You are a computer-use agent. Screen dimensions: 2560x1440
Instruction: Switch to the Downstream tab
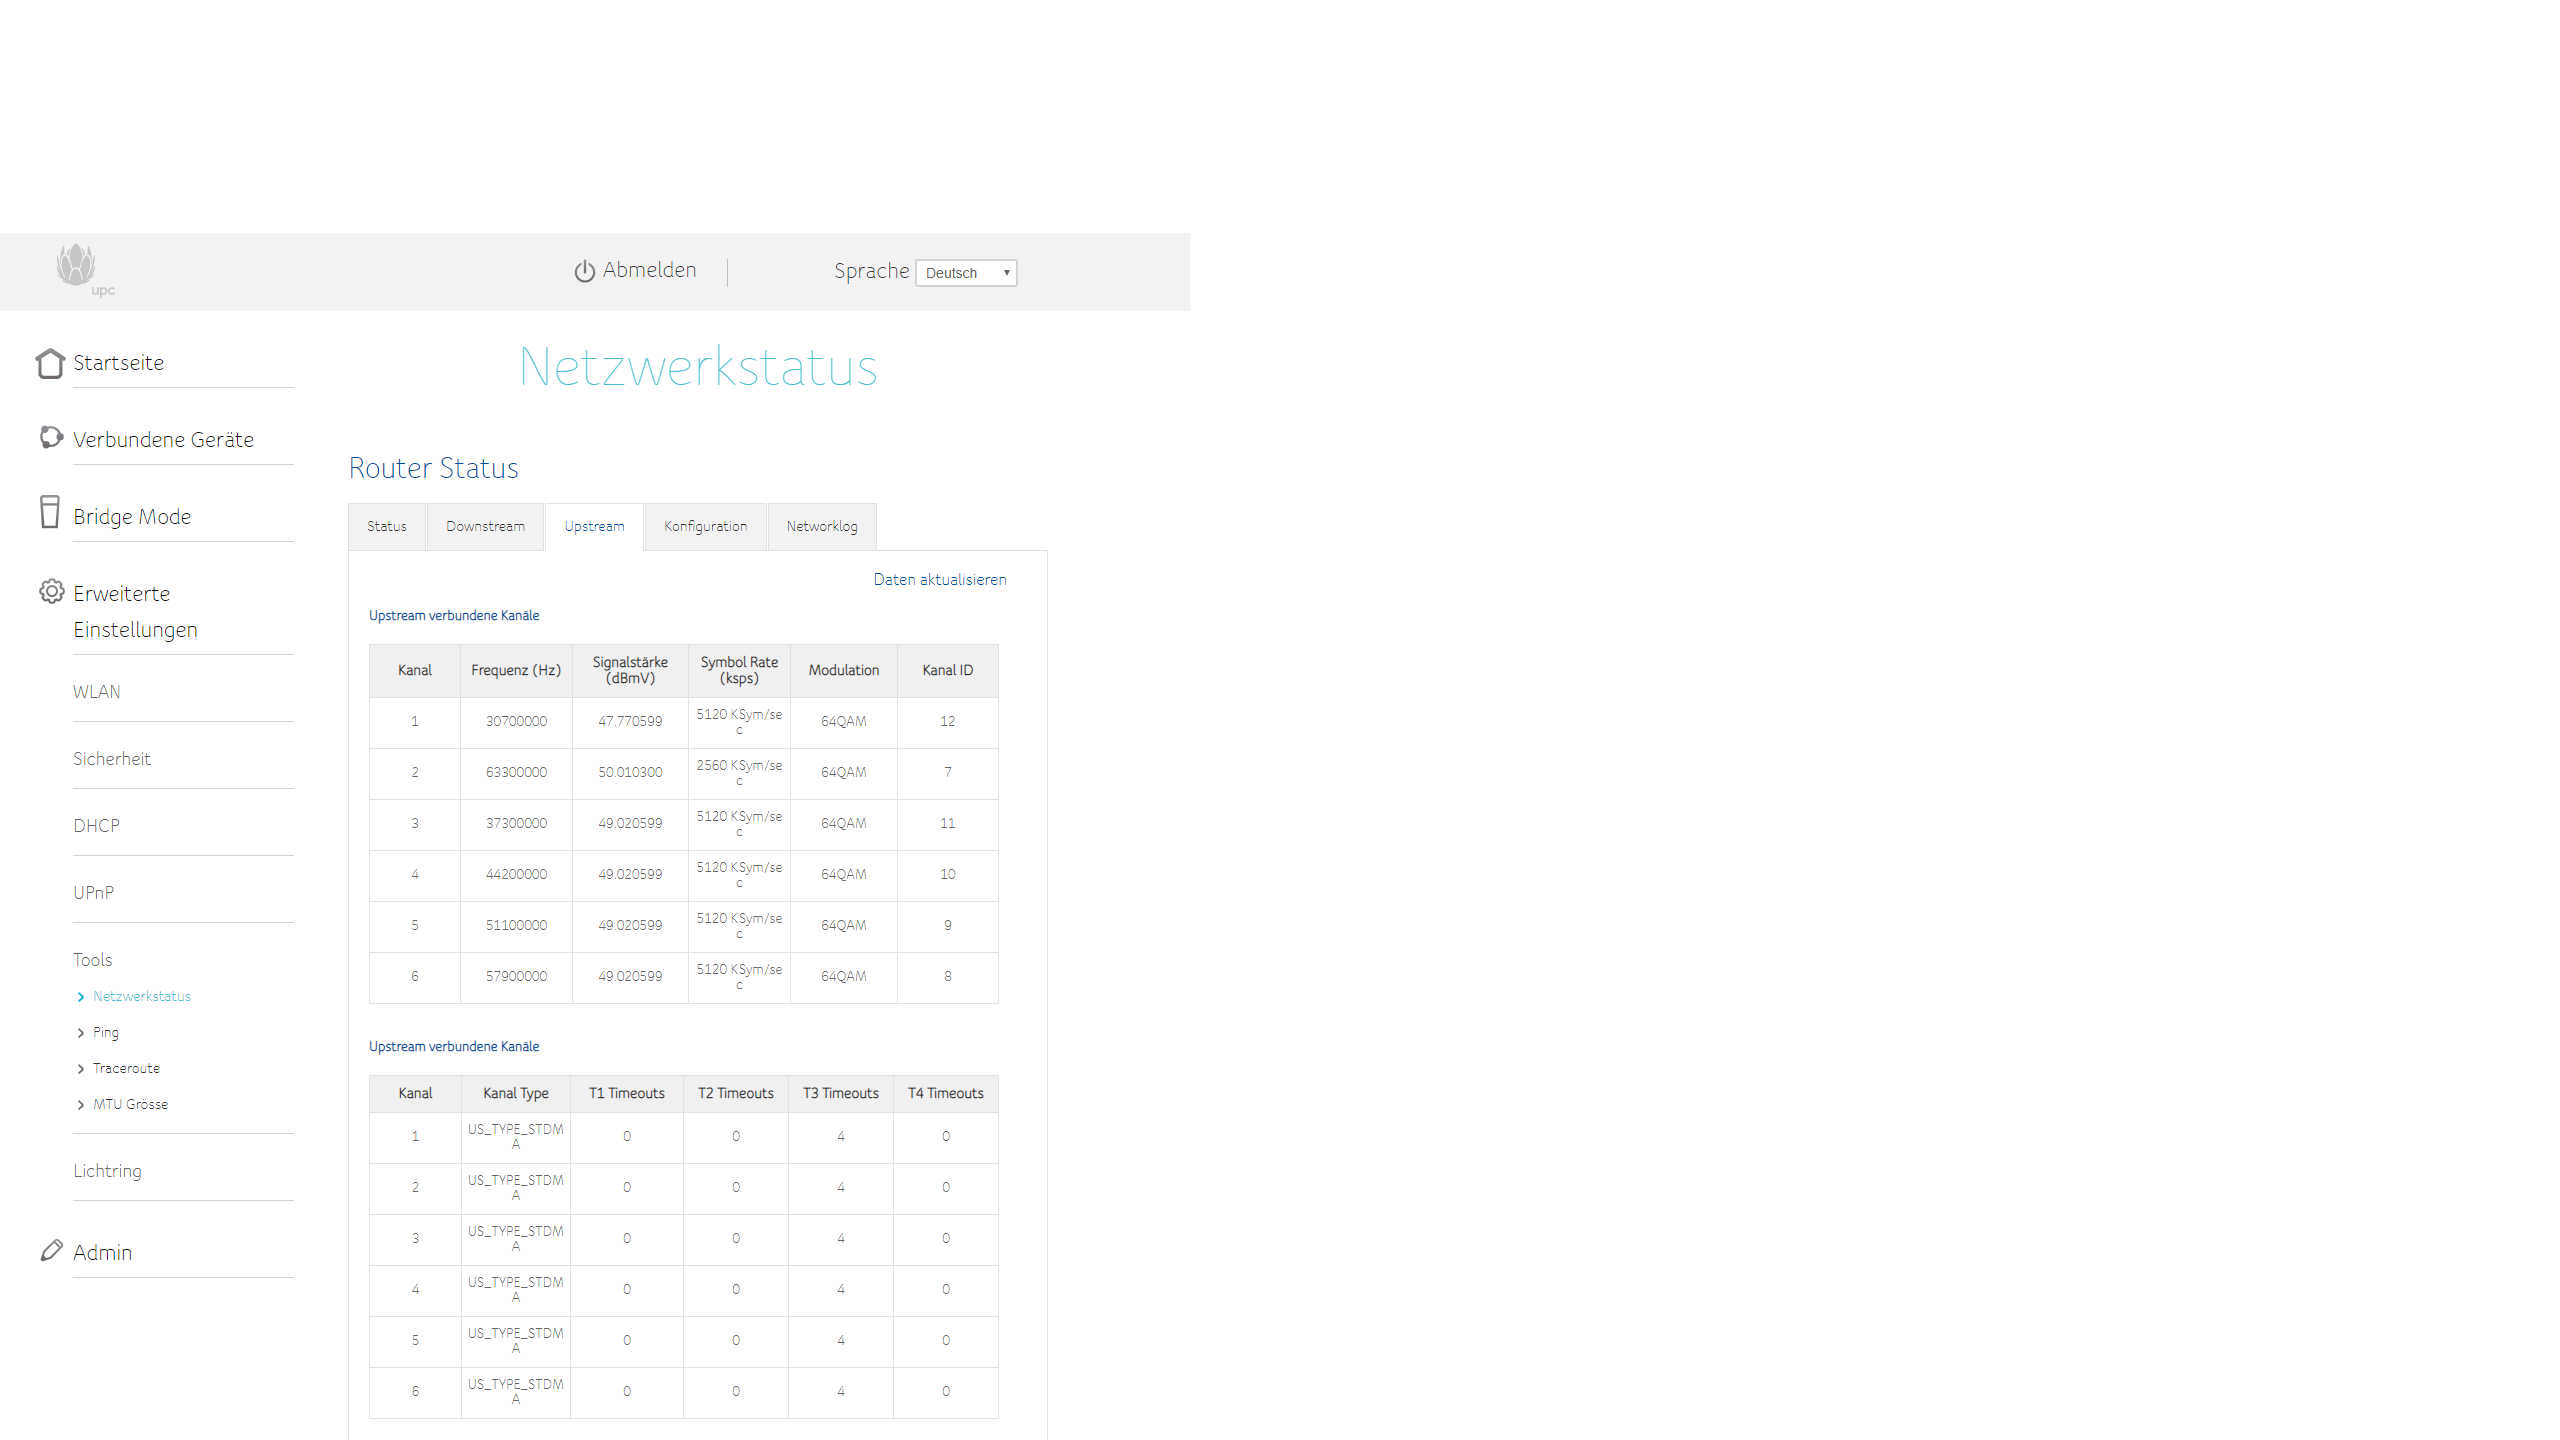485,526
